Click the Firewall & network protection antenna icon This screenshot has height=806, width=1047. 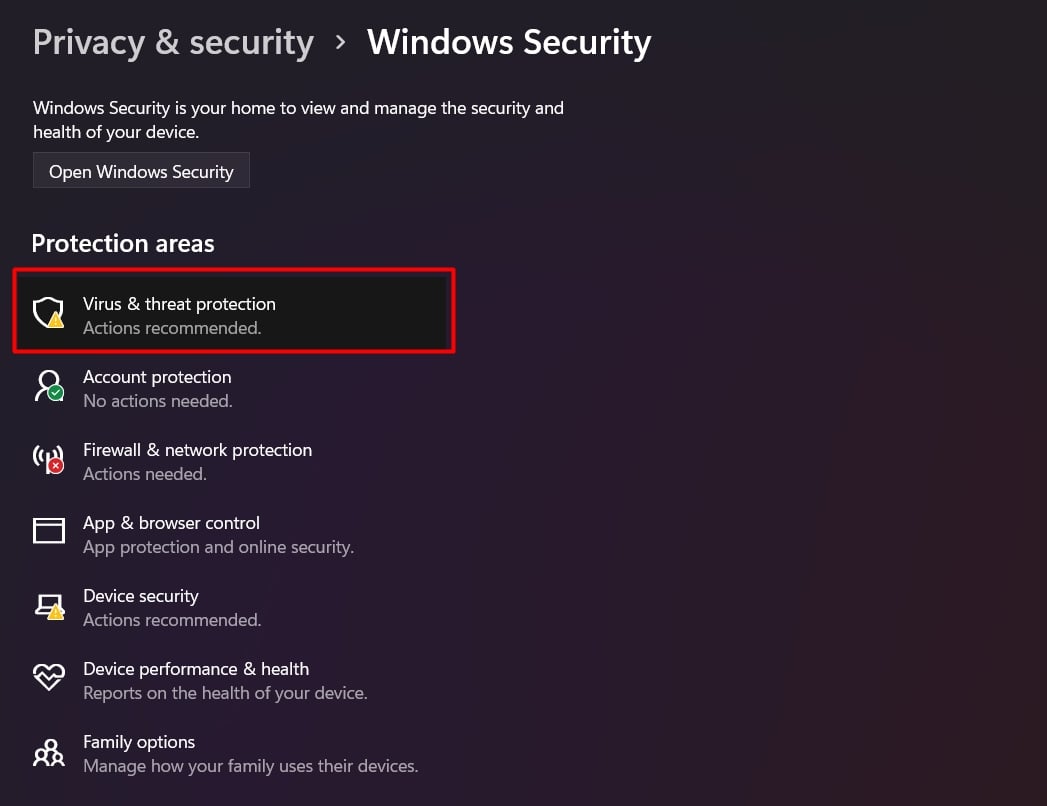48,460
